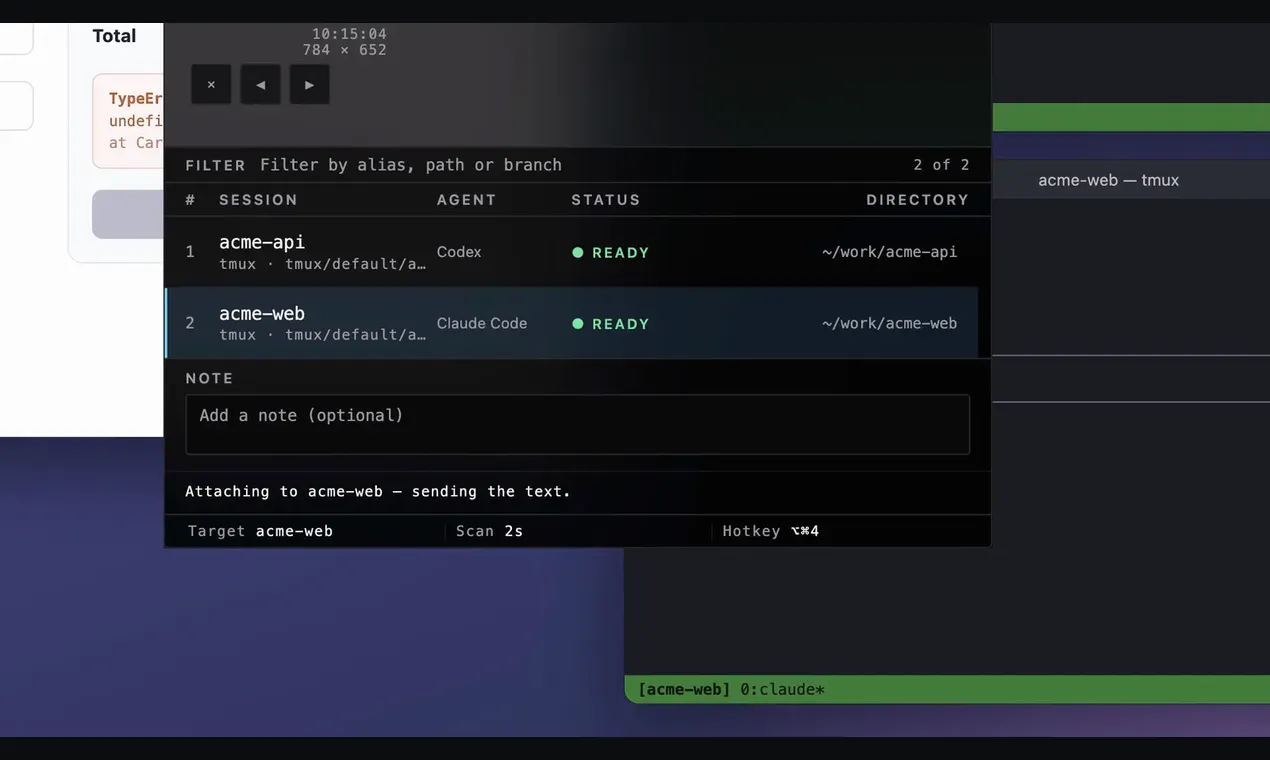The width and height of the screenshot is (1270, 760).
Task: Click the green status dot in the acme-web row
Action: pos(577,324)
